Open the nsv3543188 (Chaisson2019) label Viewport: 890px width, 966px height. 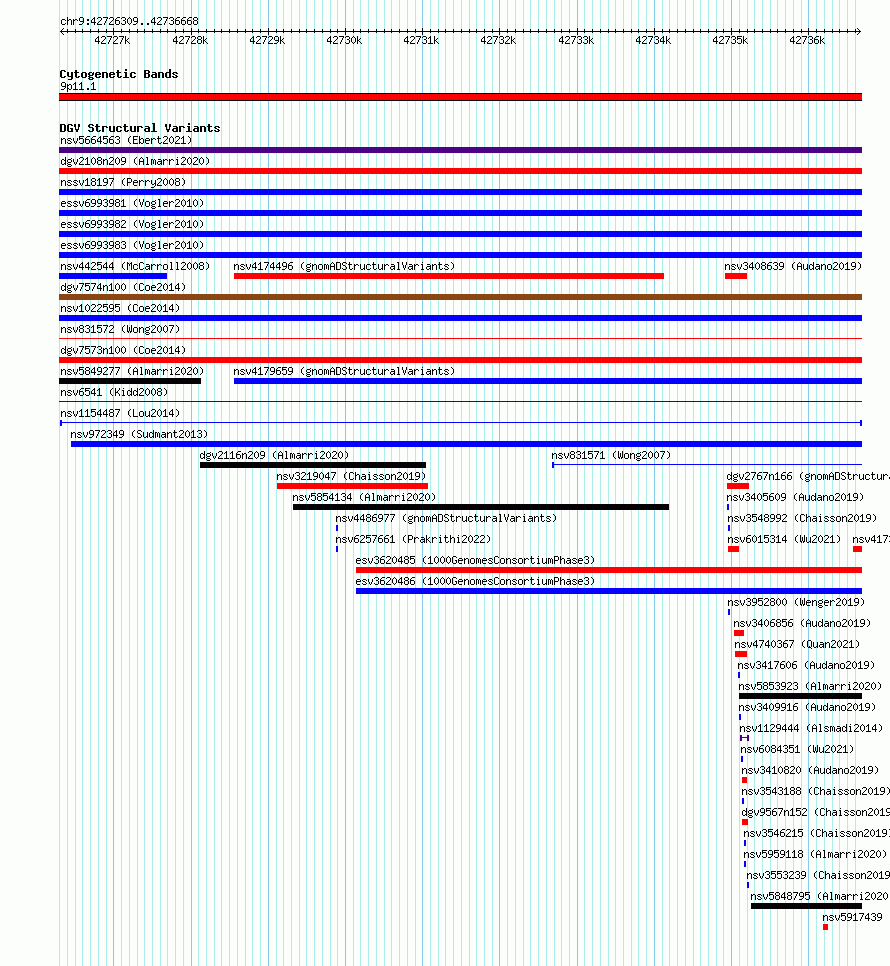(x=815, y=791)
